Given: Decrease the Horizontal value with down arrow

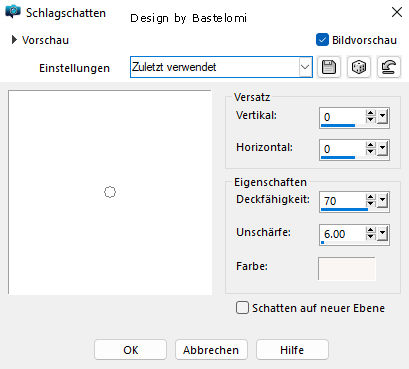Looking at the screenshot, I should pyautogui.click(x=370, y=152).
